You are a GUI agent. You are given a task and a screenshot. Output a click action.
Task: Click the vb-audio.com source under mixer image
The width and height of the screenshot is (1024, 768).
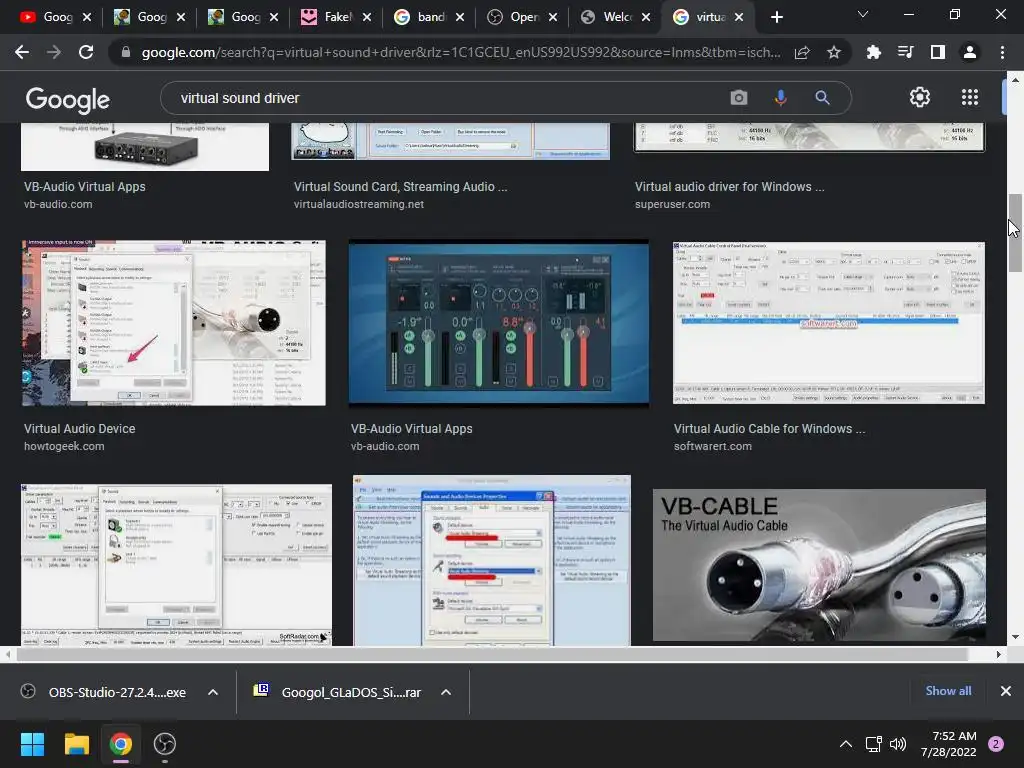385,447
